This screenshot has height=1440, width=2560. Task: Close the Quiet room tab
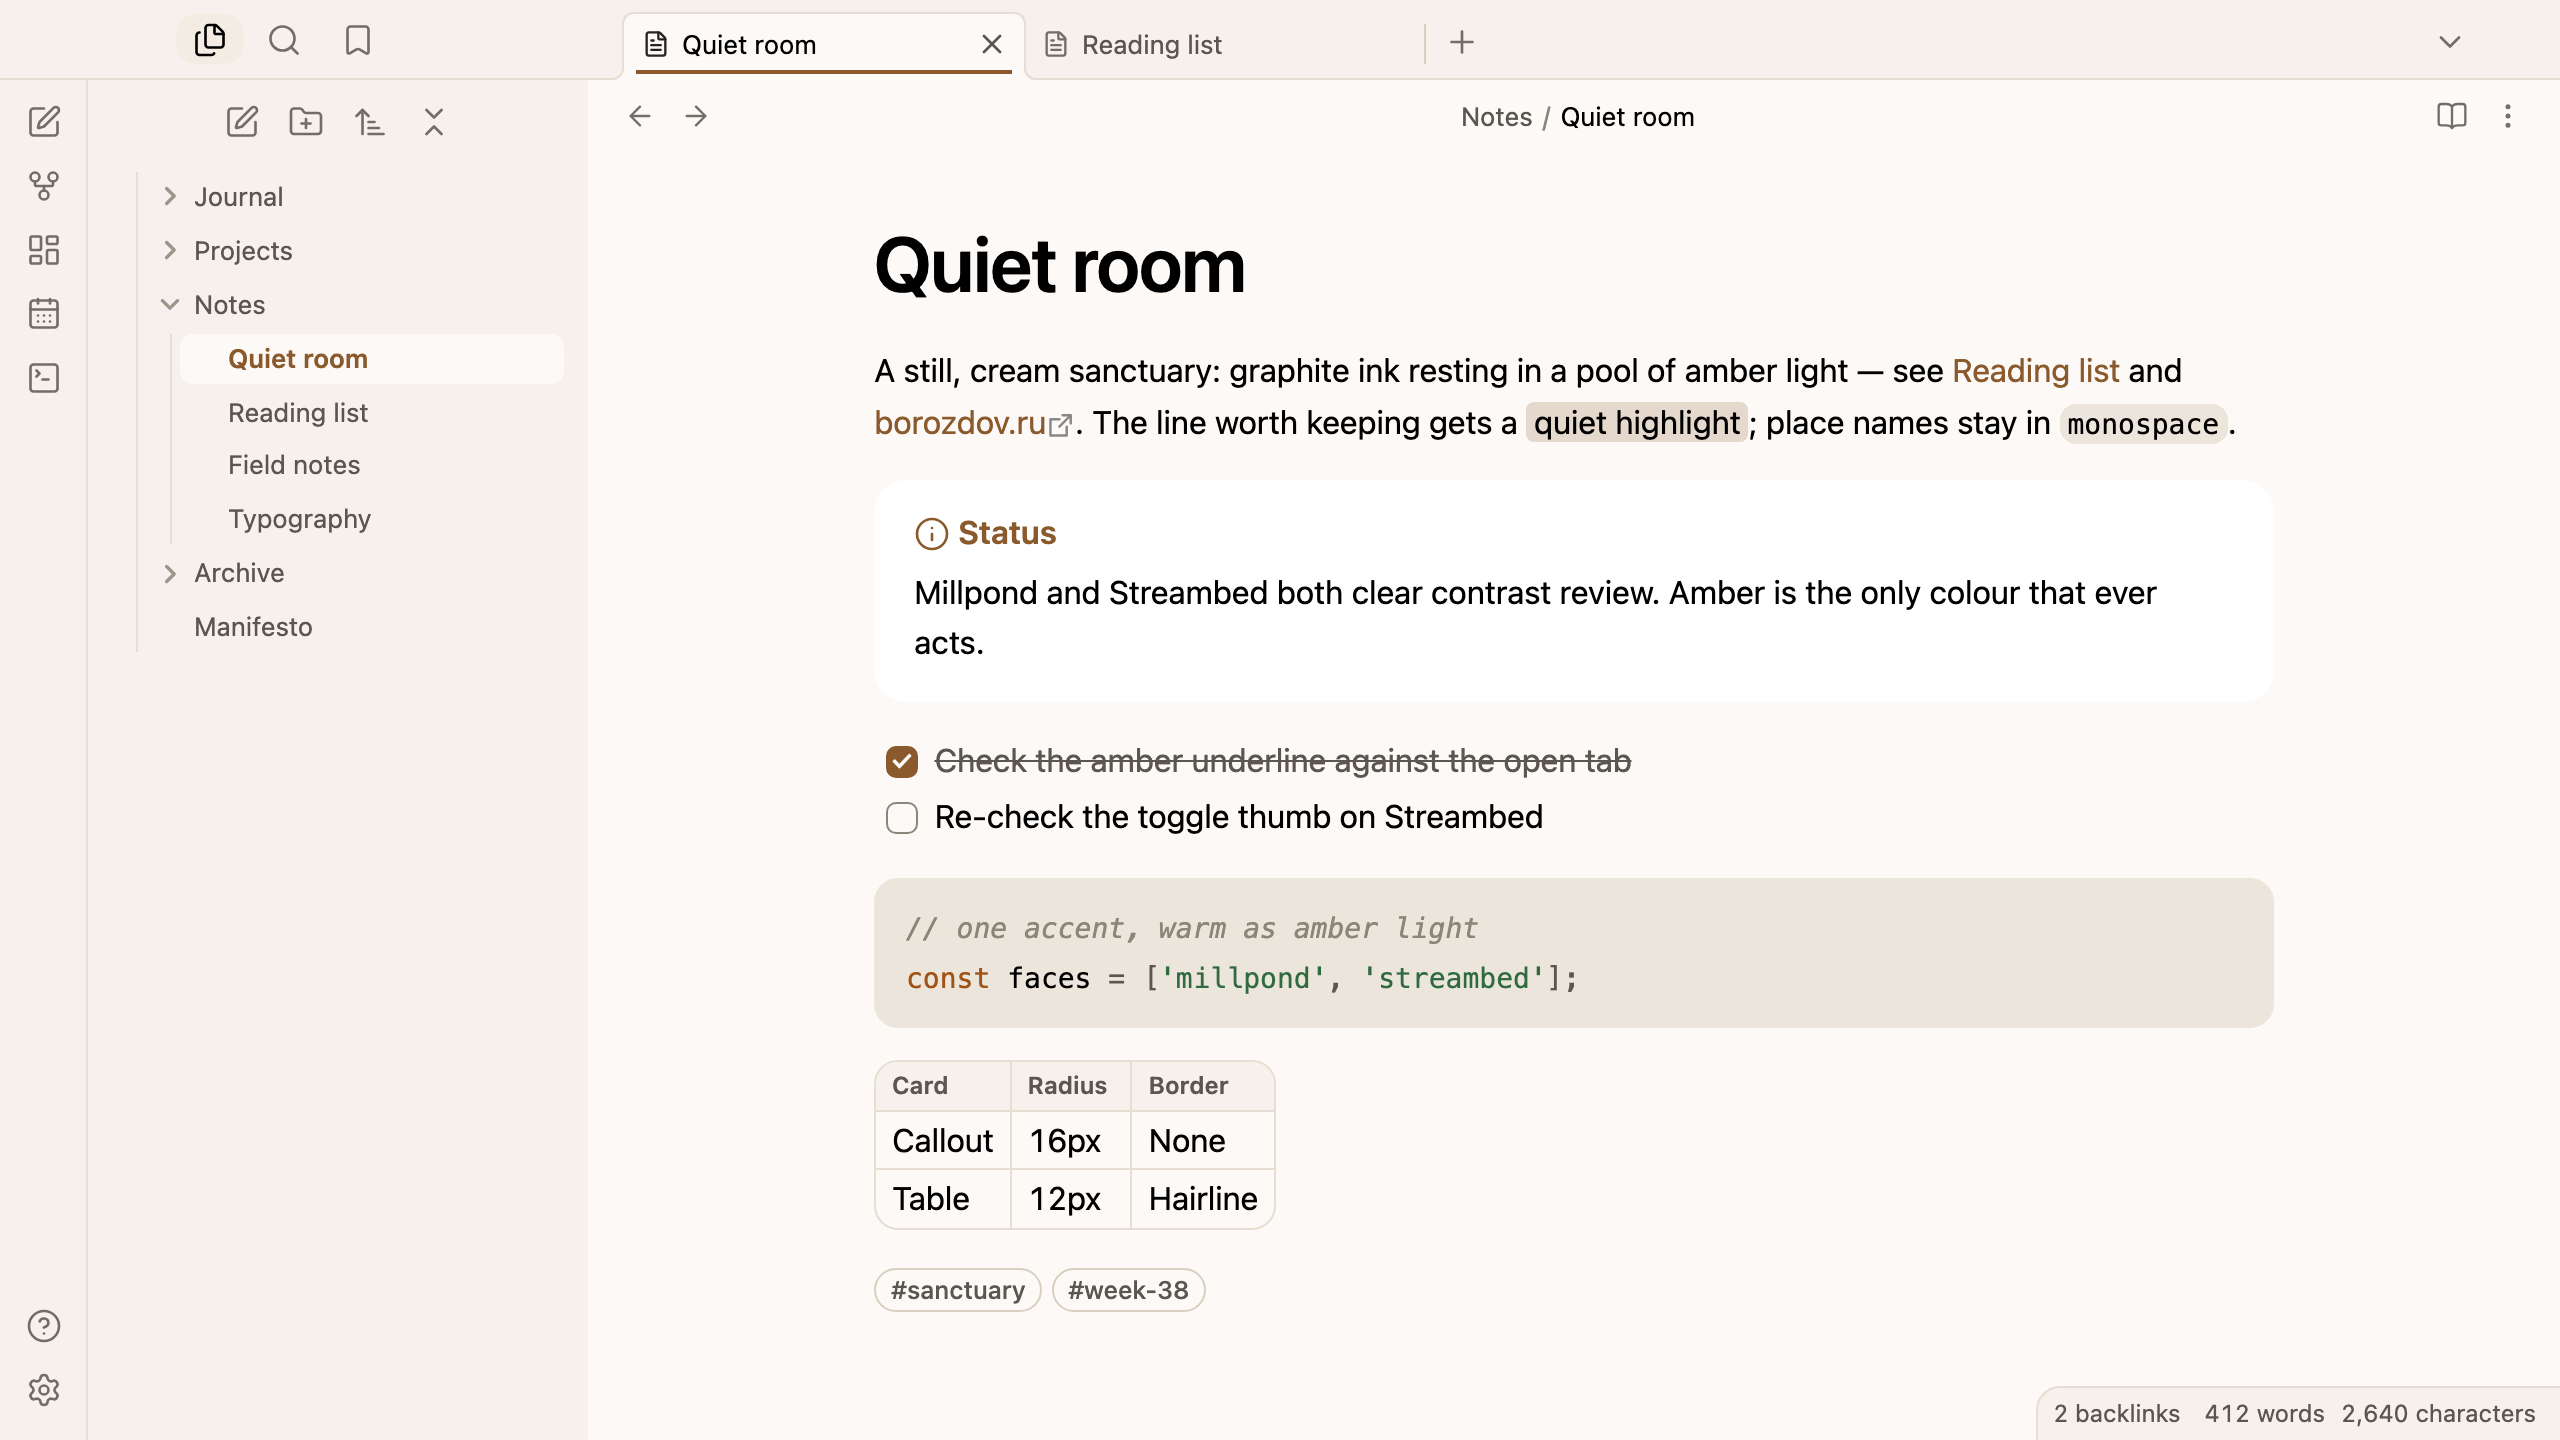[992, 44]
